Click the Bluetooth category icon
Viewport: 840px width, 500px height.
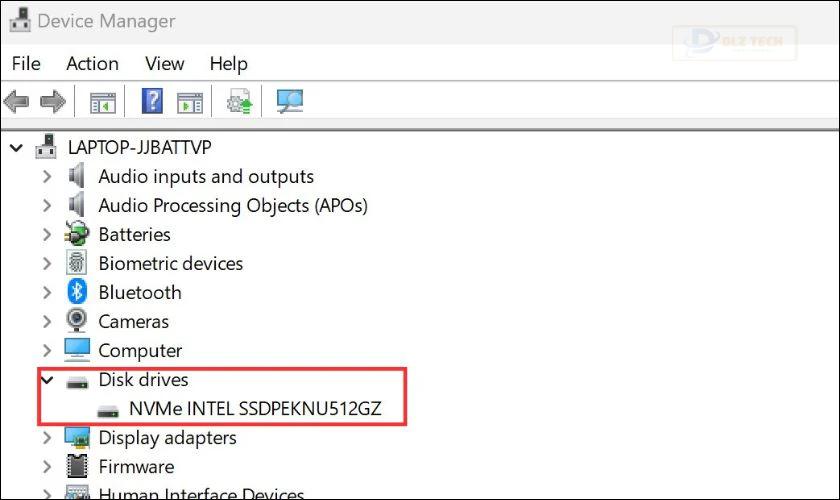(77, 292)
